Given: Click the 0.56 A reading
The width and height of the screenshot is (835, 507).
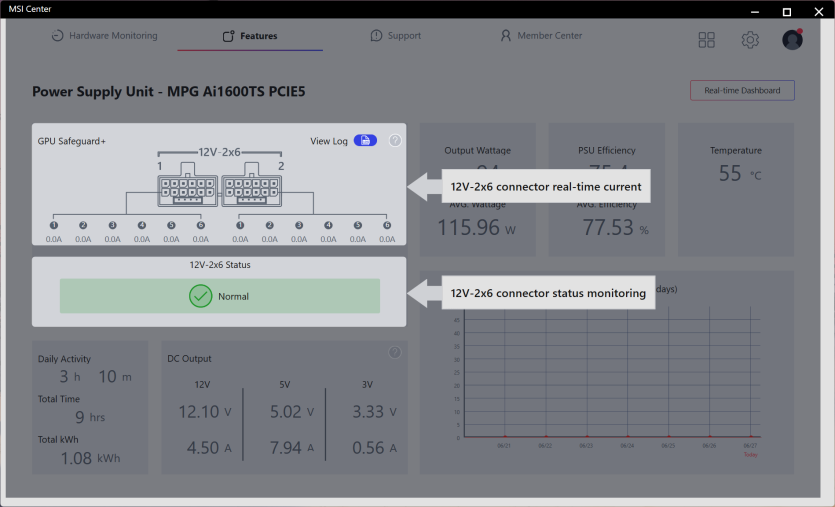Looking at the screenshot, I should pos(374,448).
